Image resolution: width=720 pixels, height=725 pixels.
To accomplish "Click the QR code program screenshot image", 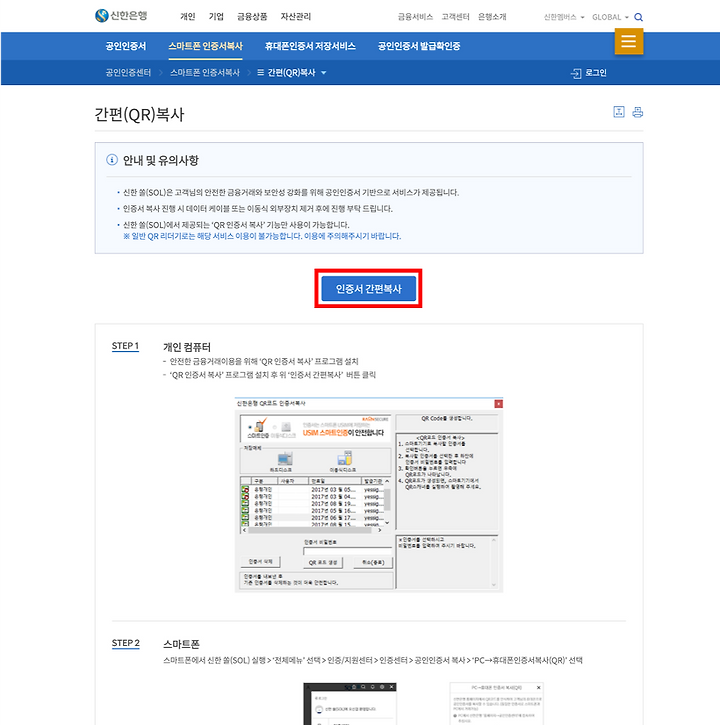I will pos(369,494).
